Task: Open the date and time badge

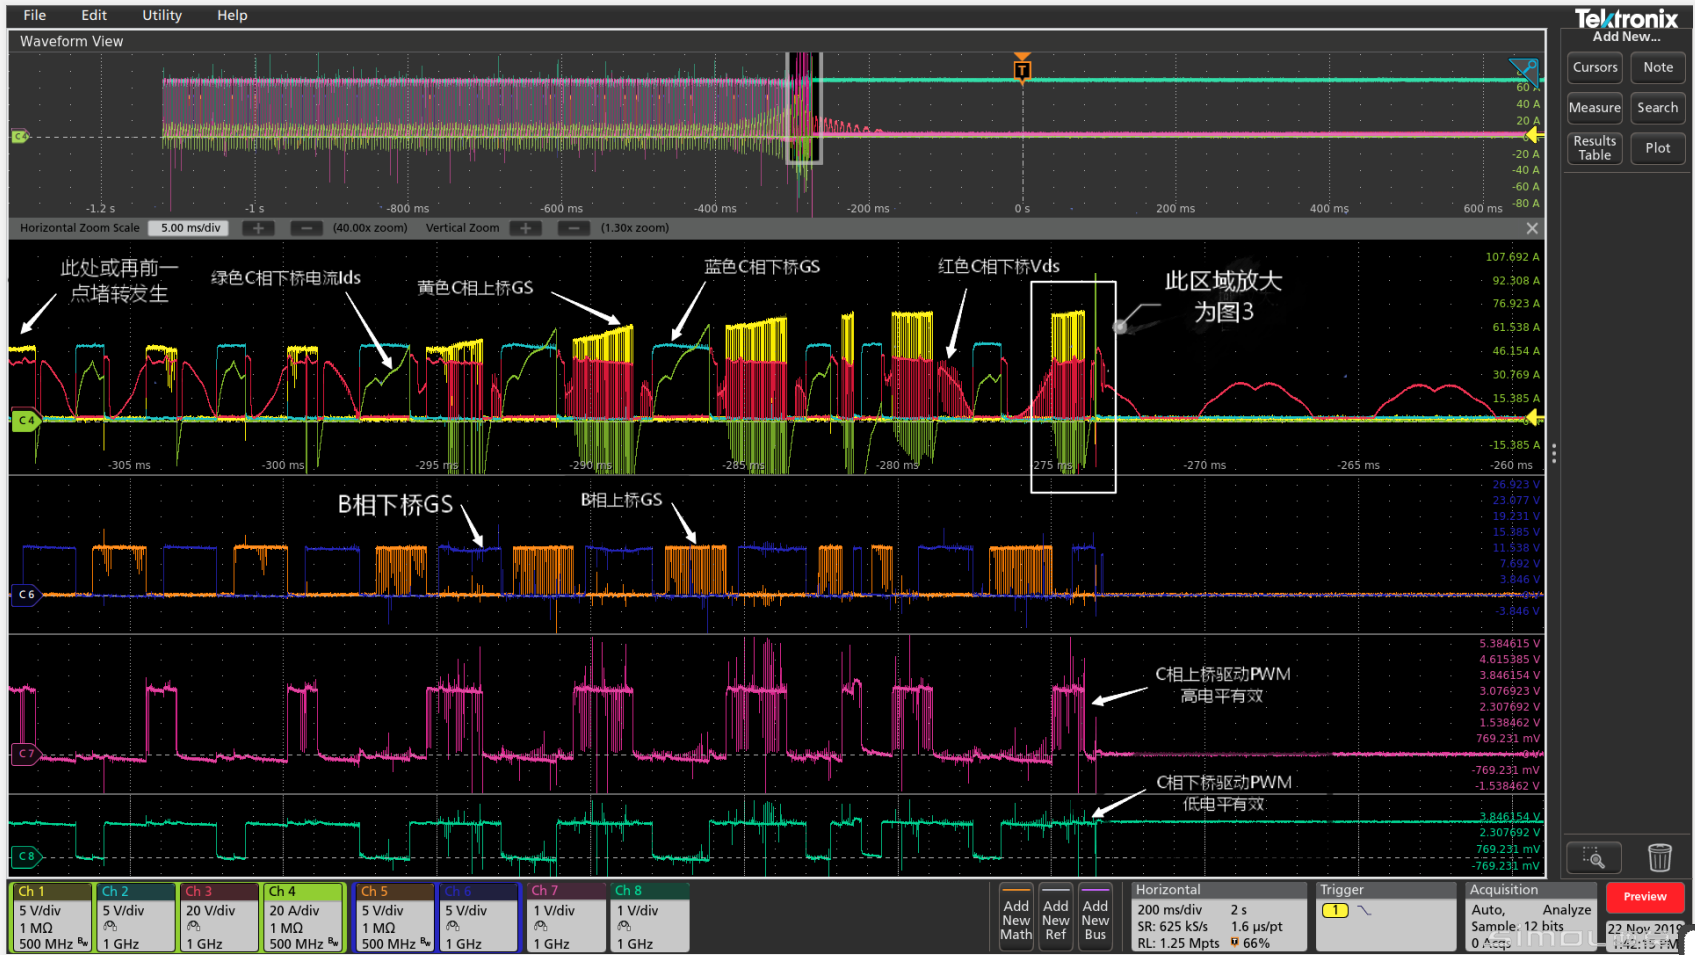Action: coord(1645,936)
